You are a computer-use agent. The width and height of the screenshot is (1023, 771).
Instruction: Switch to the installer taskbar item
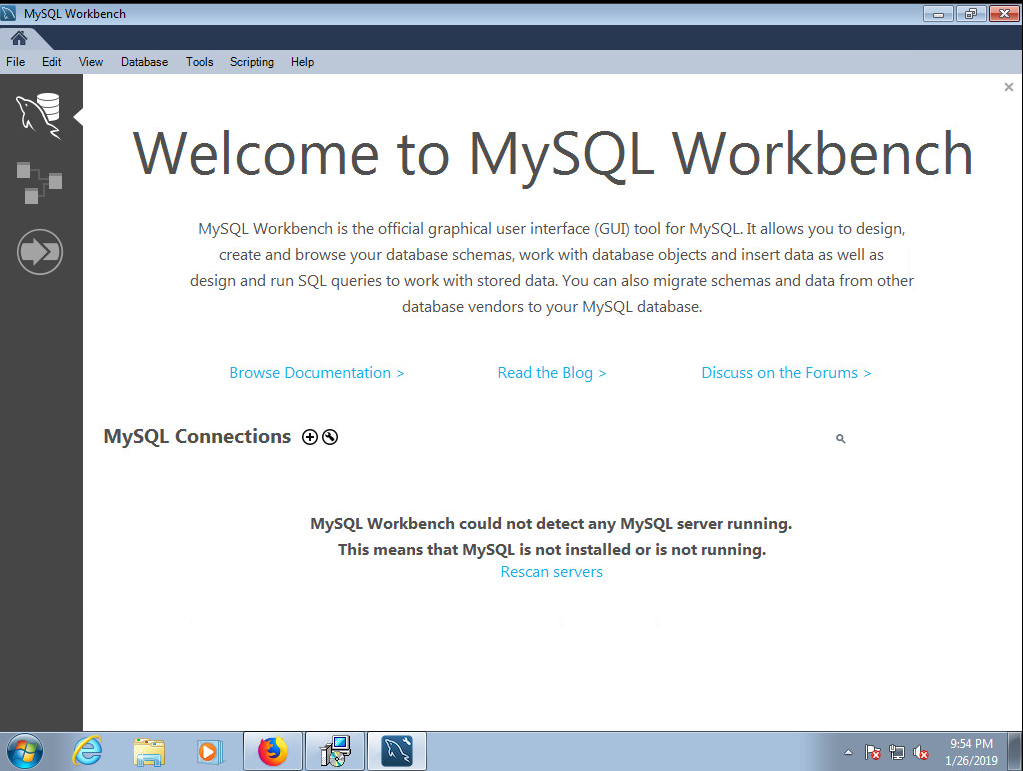tap(335, 751)
